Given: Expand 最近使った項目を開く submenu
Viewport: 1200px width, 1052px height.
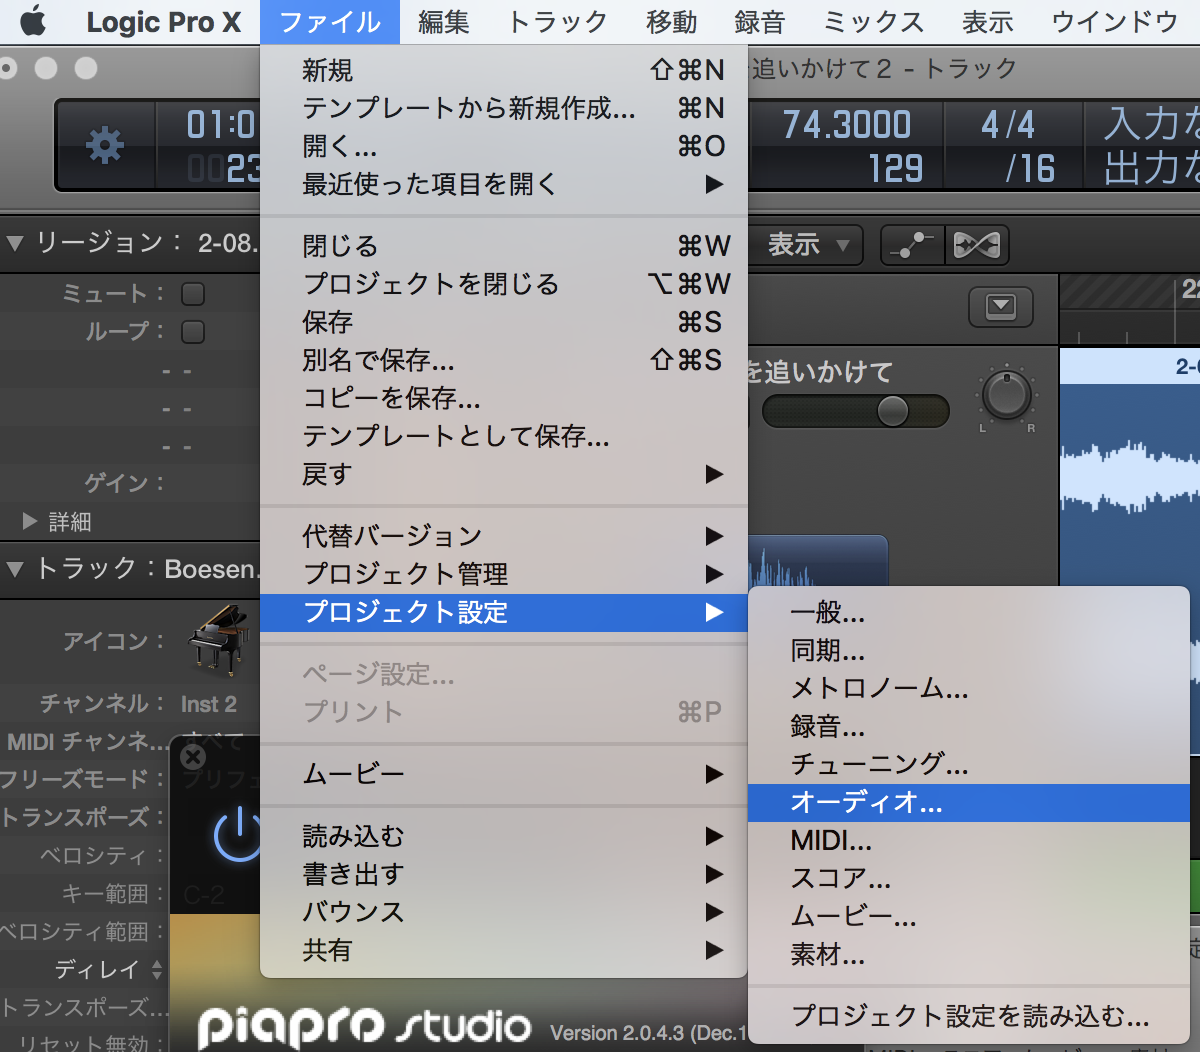Looking at the screenshot, I should click(504, 184).
